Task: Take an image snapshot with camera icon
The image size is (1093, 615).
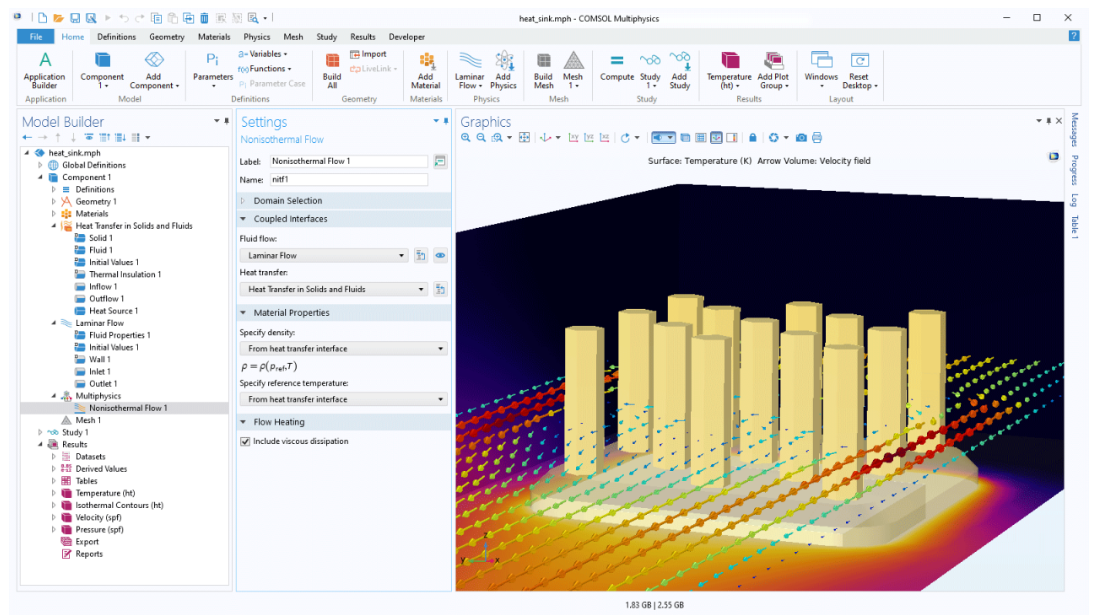Action: point(802,138)
